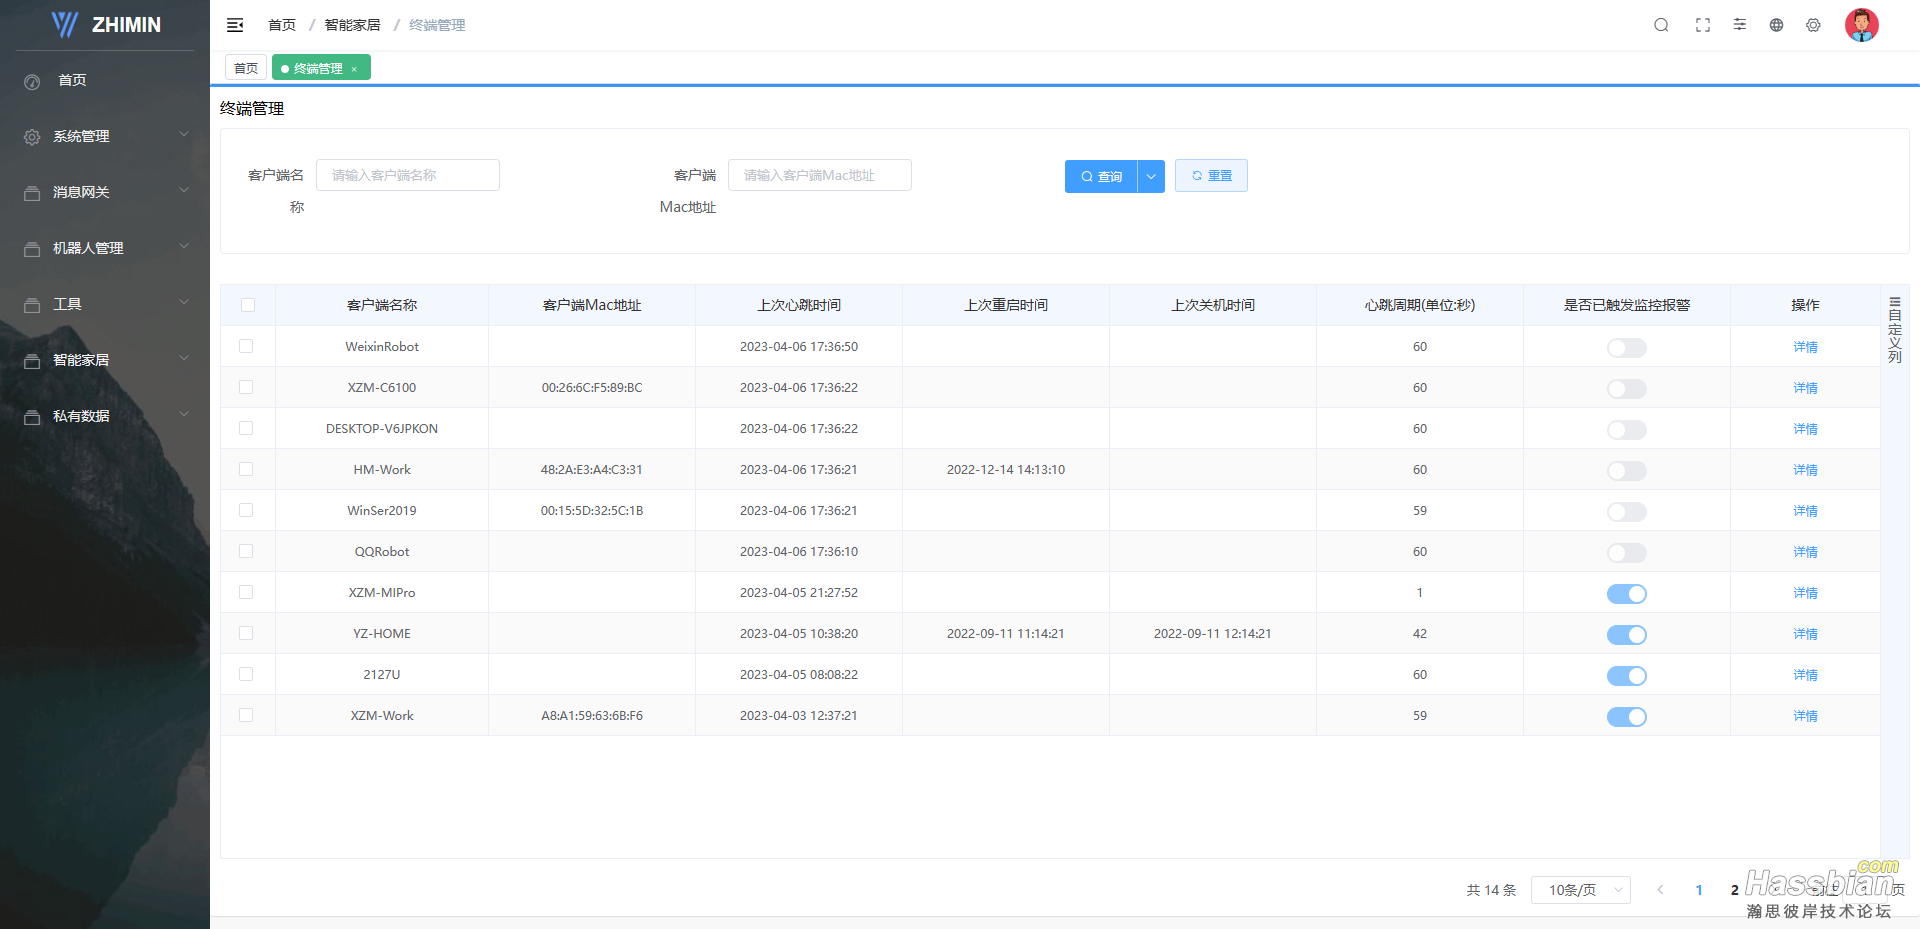Click the 私有数据 folder icon
1920x929 pixels.
[32, 417]
